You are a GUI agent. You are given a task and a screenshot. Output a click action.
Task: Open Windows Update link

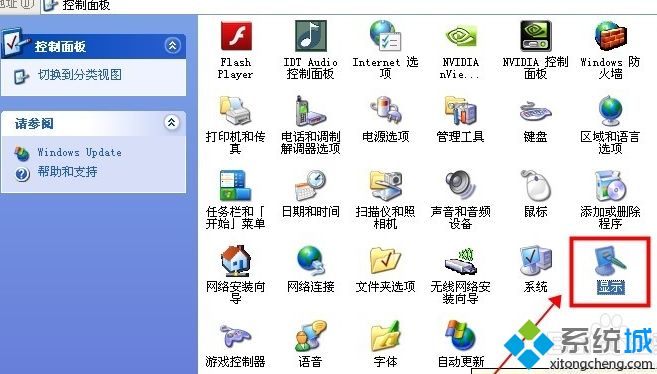pos(80,152)
